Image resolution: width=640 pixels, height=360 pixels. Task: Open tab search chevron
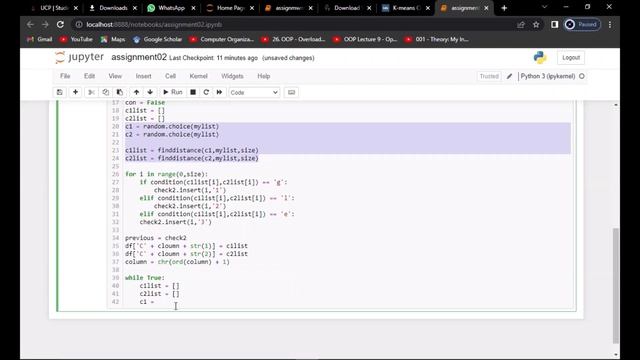coord(544,7)
